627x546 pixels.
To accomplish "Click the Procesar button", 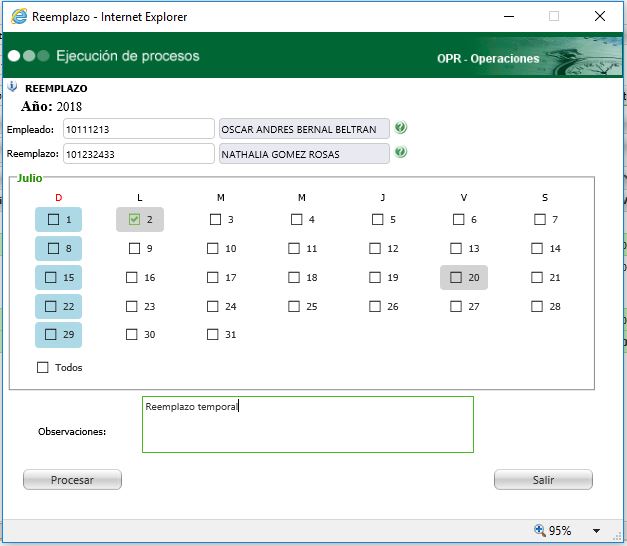I will pos(72,480).
